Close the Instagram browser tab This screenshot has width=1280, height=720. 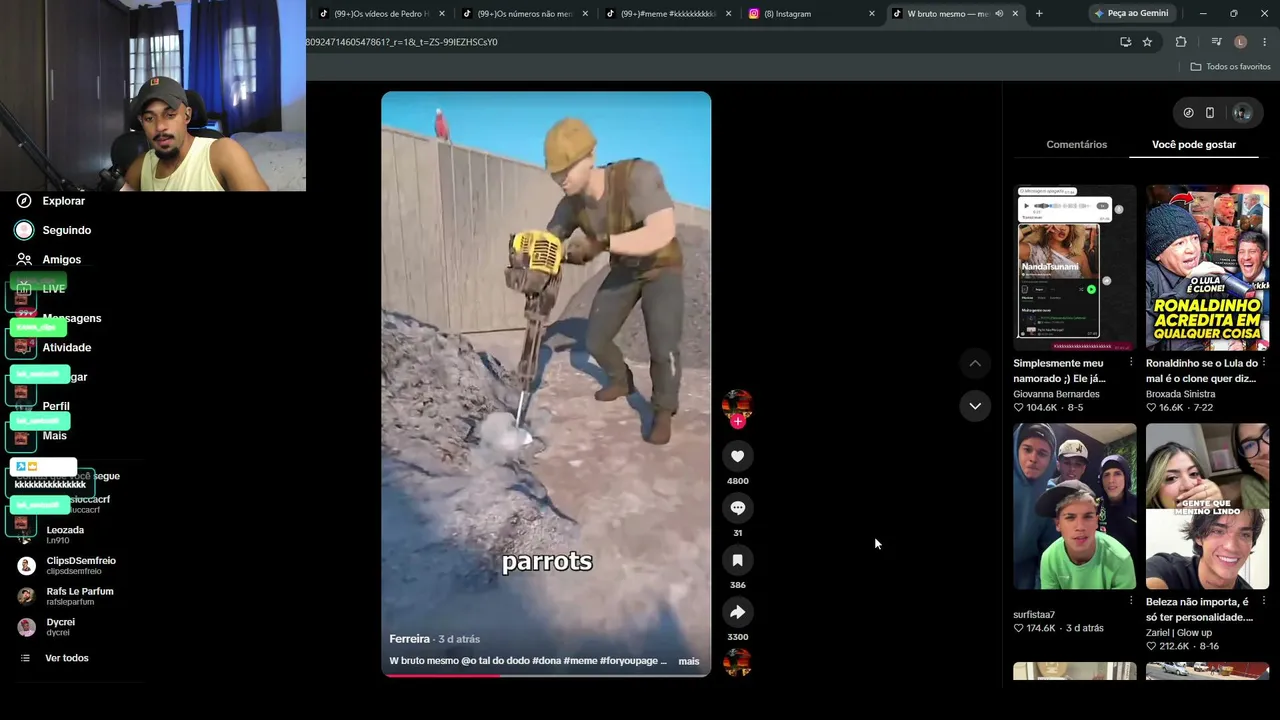[x=872, y=14]
